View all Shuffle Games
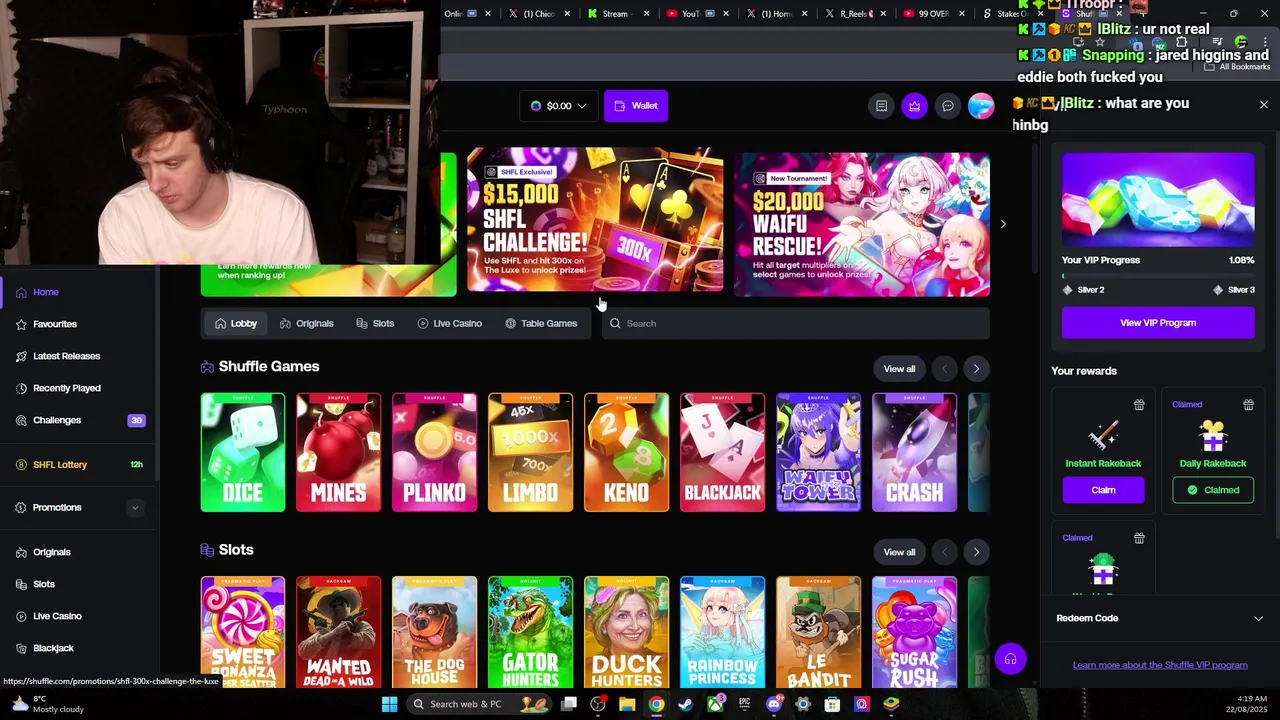 click(x=899, y=369)
